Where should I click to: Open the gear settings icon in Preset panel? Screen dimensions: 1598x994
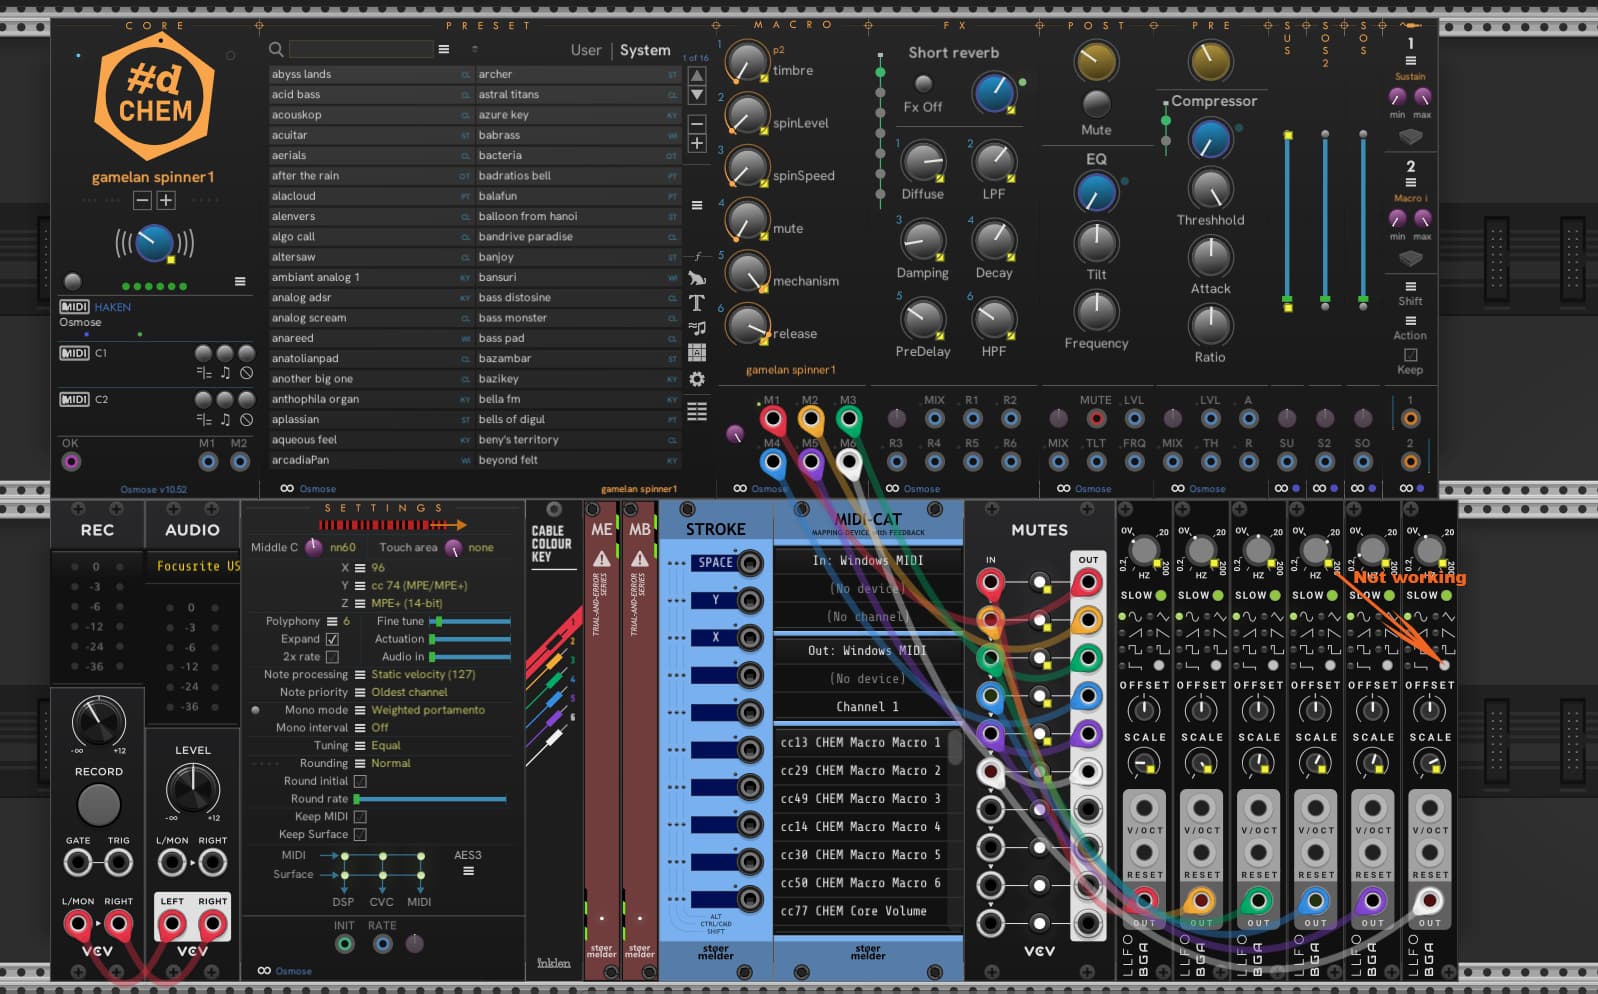(x=697, y=379)
